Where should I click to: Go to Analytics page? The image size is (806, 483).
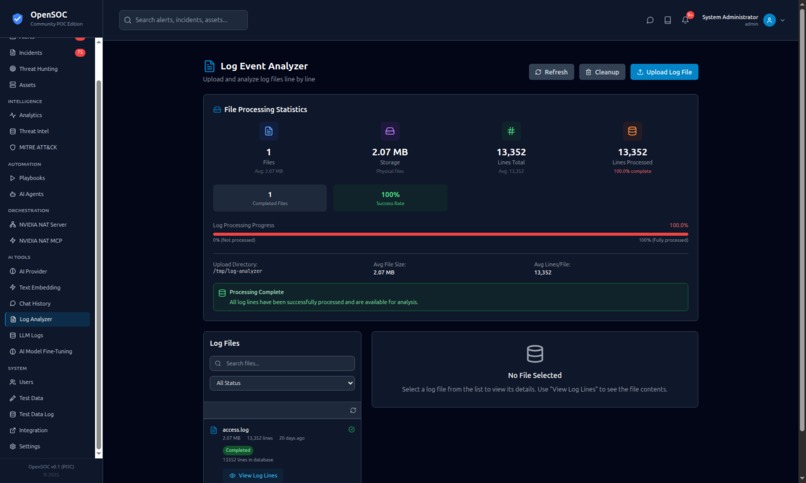pos(47,115)
